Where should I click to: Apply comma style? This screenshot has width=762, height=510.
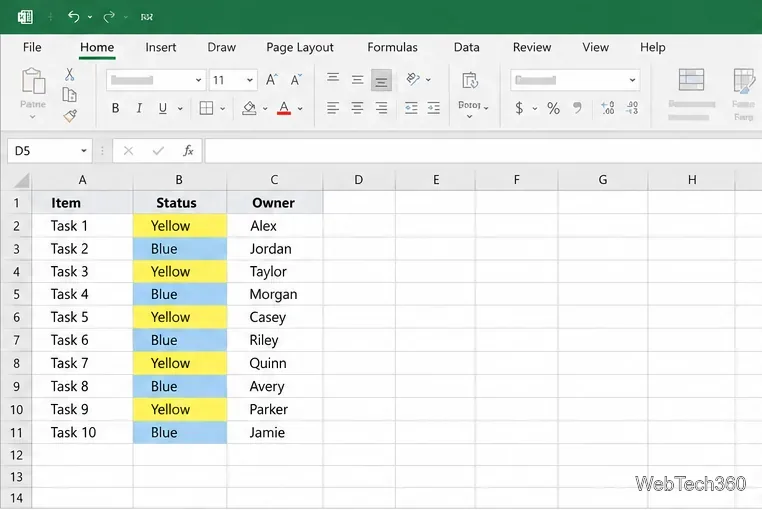pyautogui.click(x=577, y=107)
